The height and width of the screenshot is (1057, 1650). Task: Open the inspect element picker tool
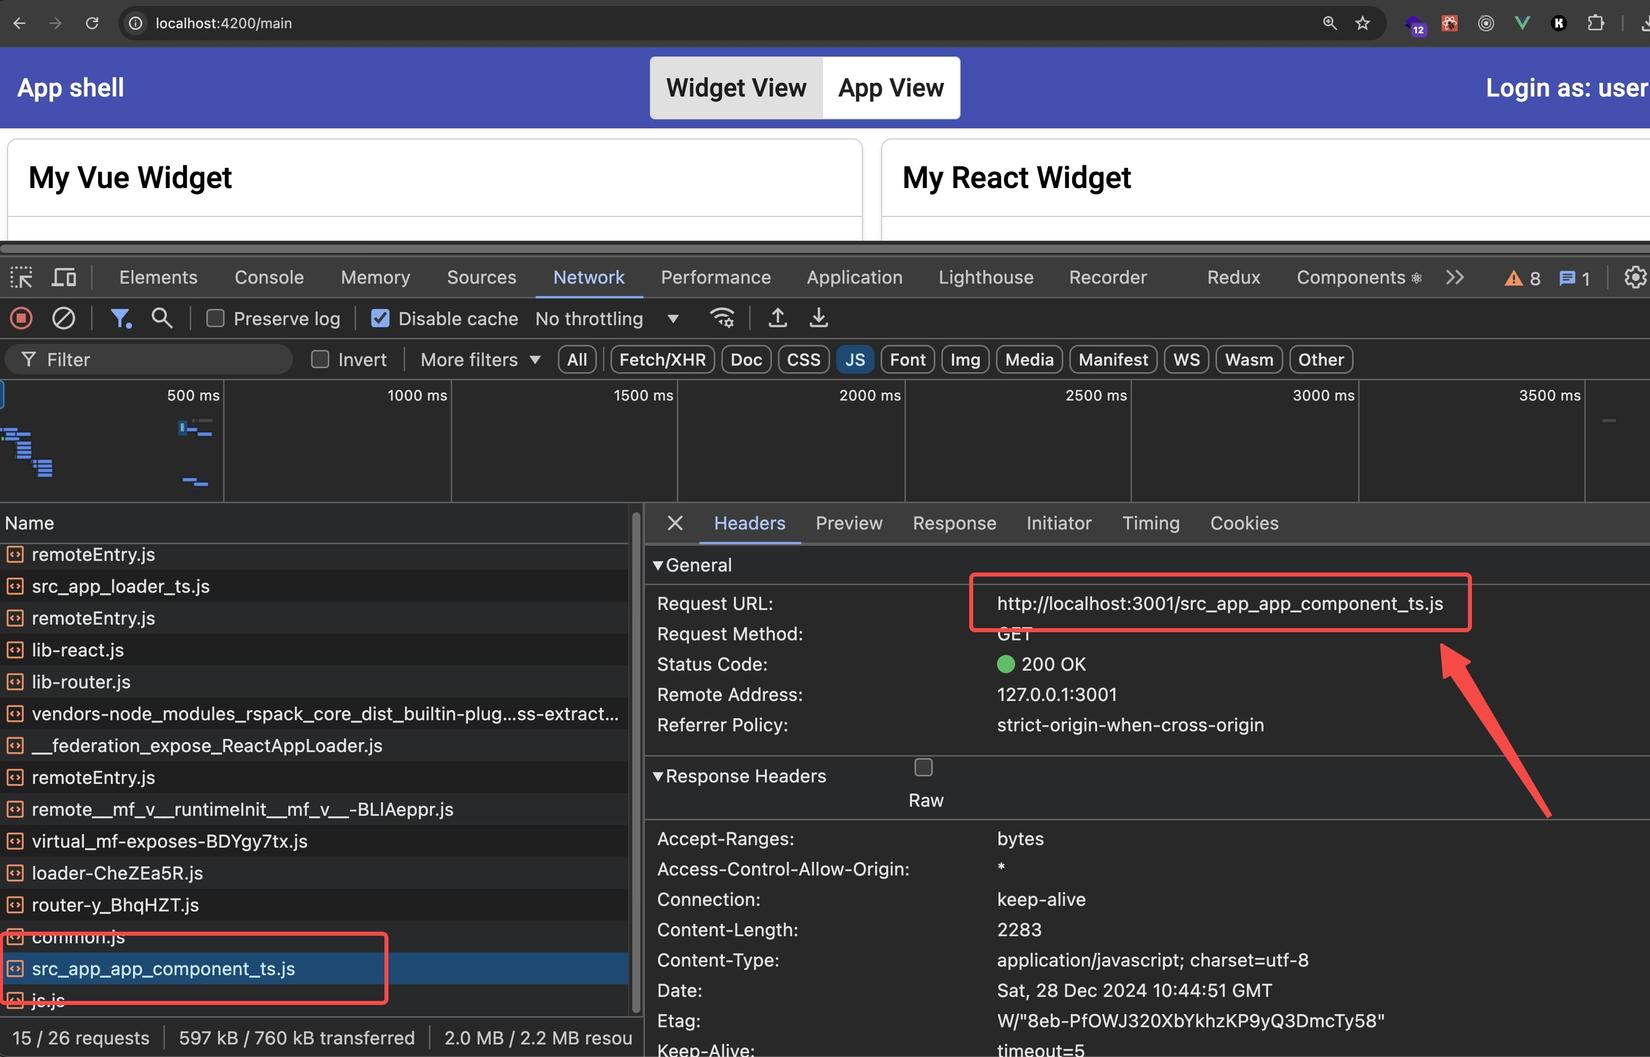[21, 277]
